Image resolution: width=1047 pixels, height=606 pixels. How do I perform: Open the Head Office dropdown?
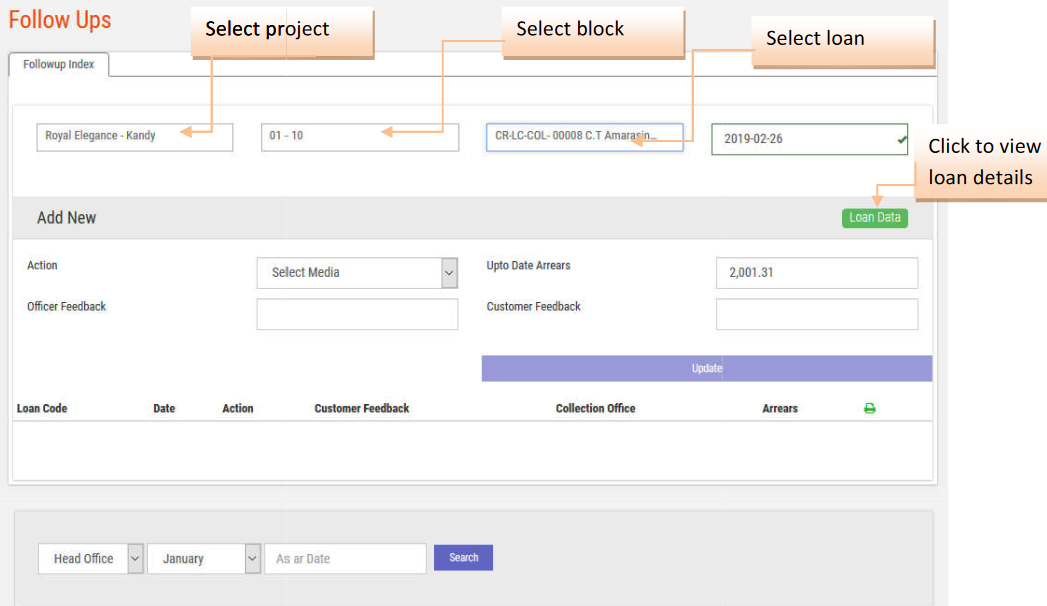pos(91,559)
